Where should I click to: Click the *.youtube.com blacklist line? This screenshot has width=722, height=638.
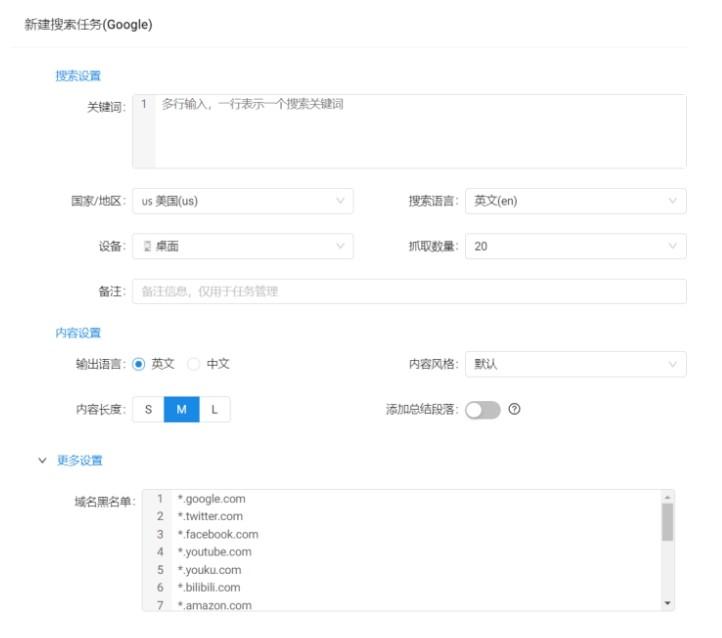[x=215, y=552]
